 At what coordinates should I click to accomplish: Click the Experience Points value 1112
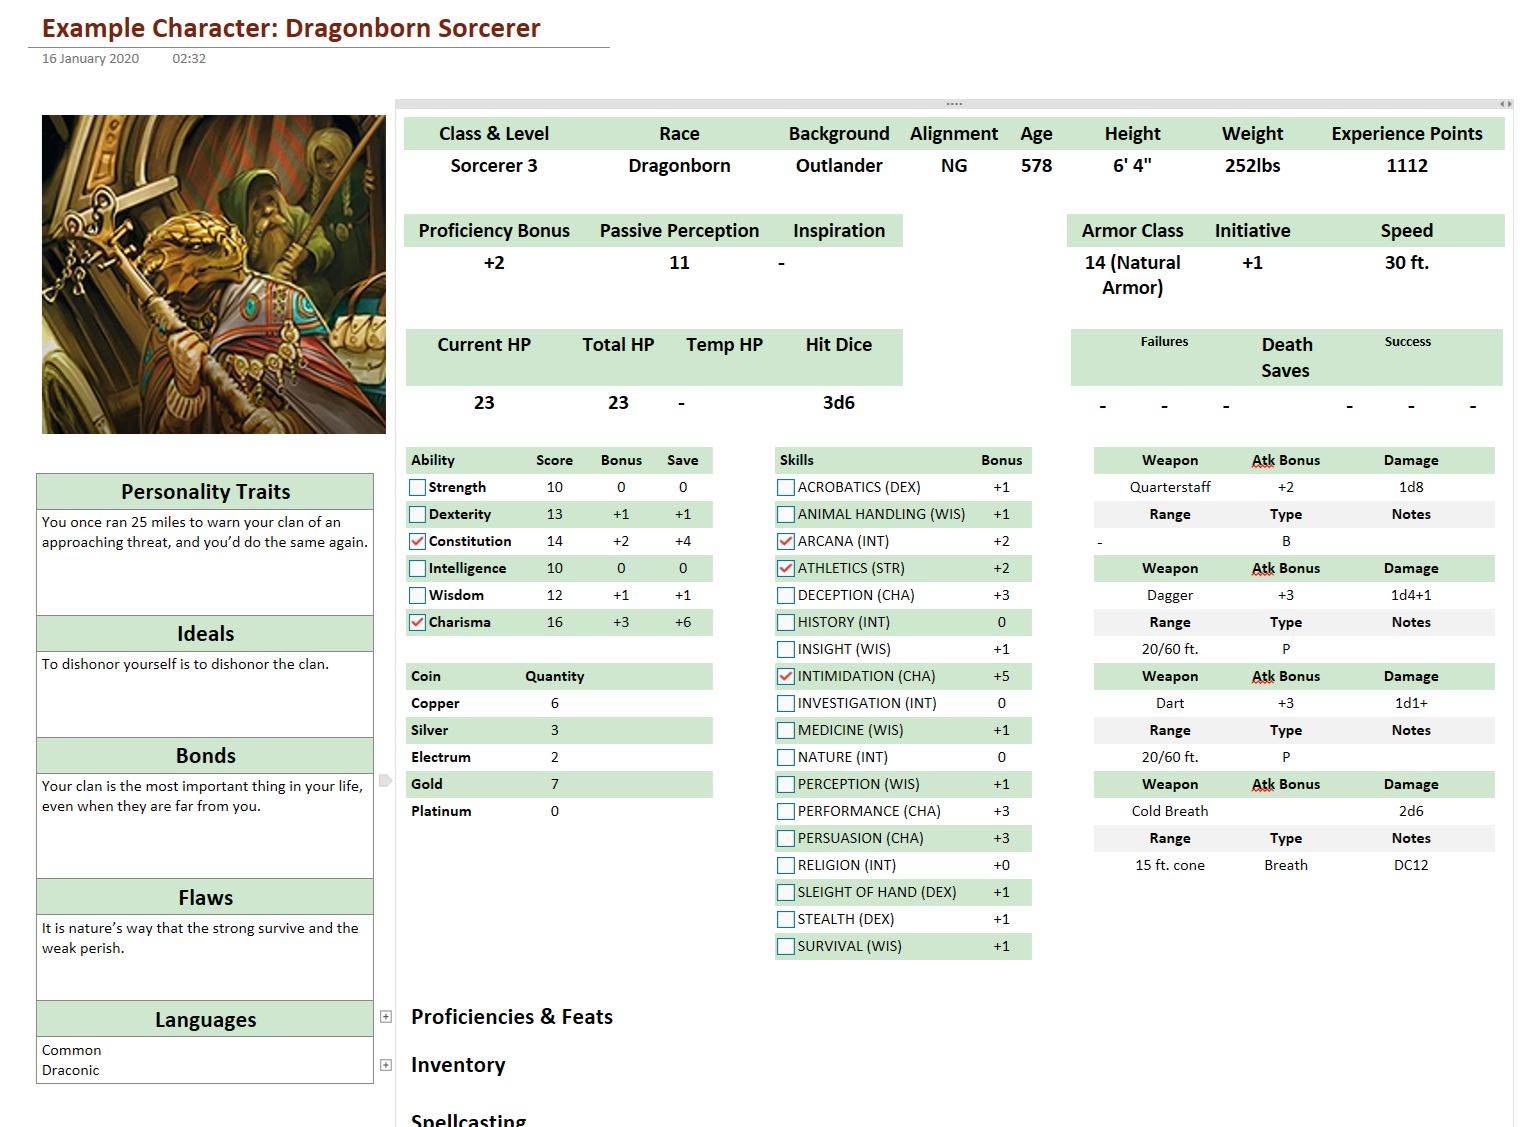point(1406,166)
